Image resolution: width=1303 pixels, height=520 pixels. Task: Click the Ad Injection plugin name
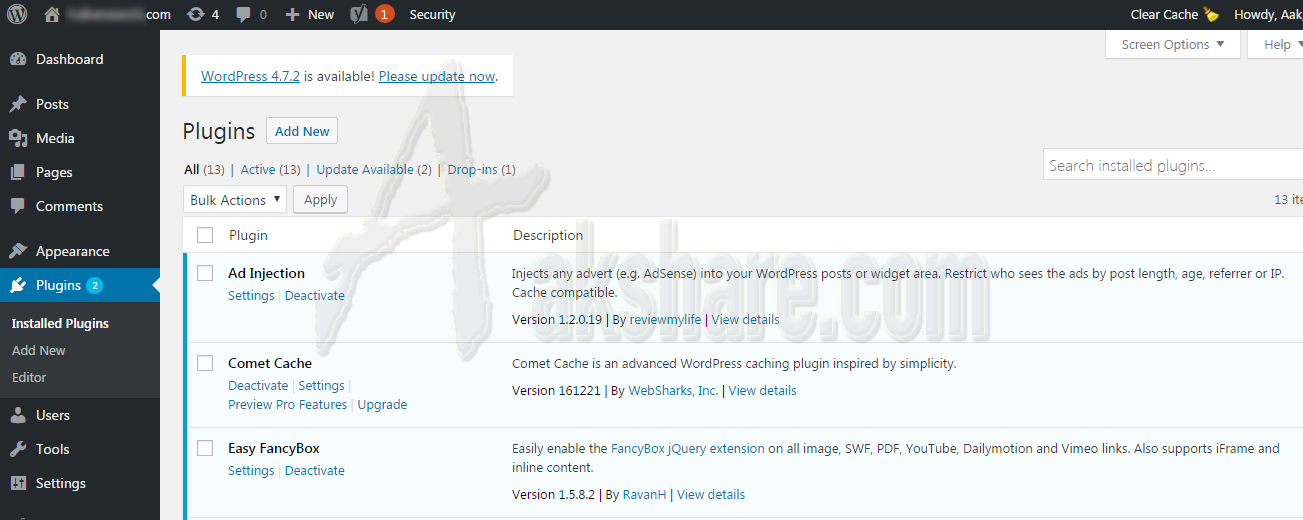(x=266, y=273)
